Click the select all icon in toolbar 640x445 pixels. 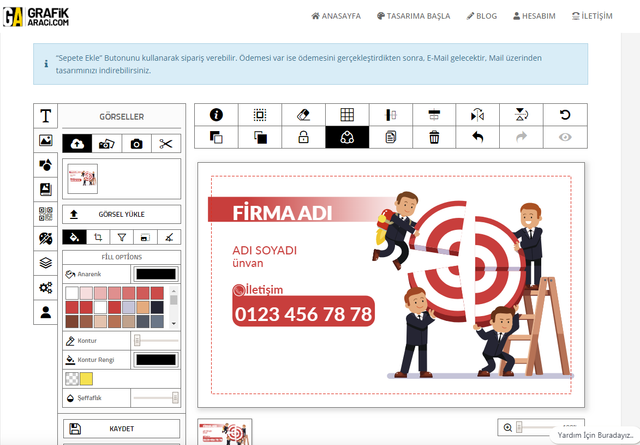tap(260, 115)
